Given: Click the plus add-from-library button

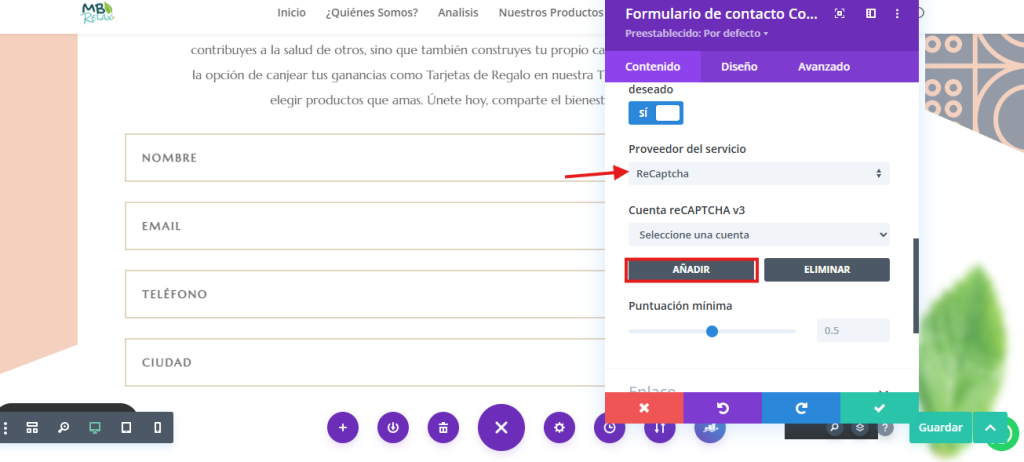Looking at the screenshot, I should [343, 428].
